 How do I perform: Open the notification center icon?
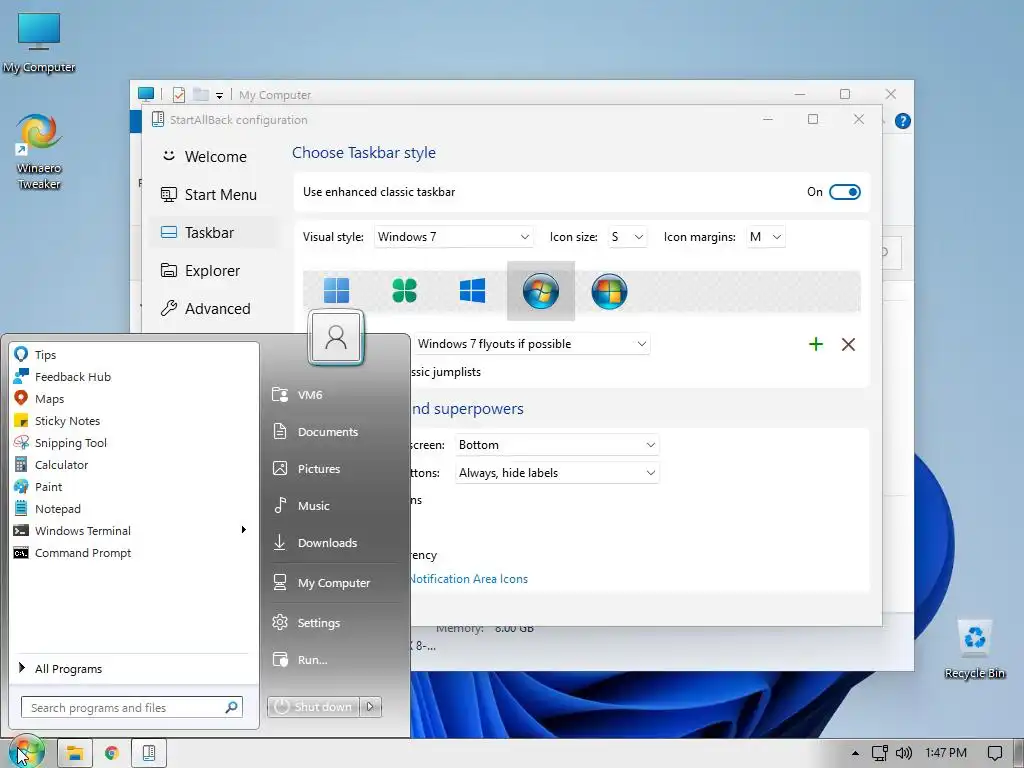point(995,753)
